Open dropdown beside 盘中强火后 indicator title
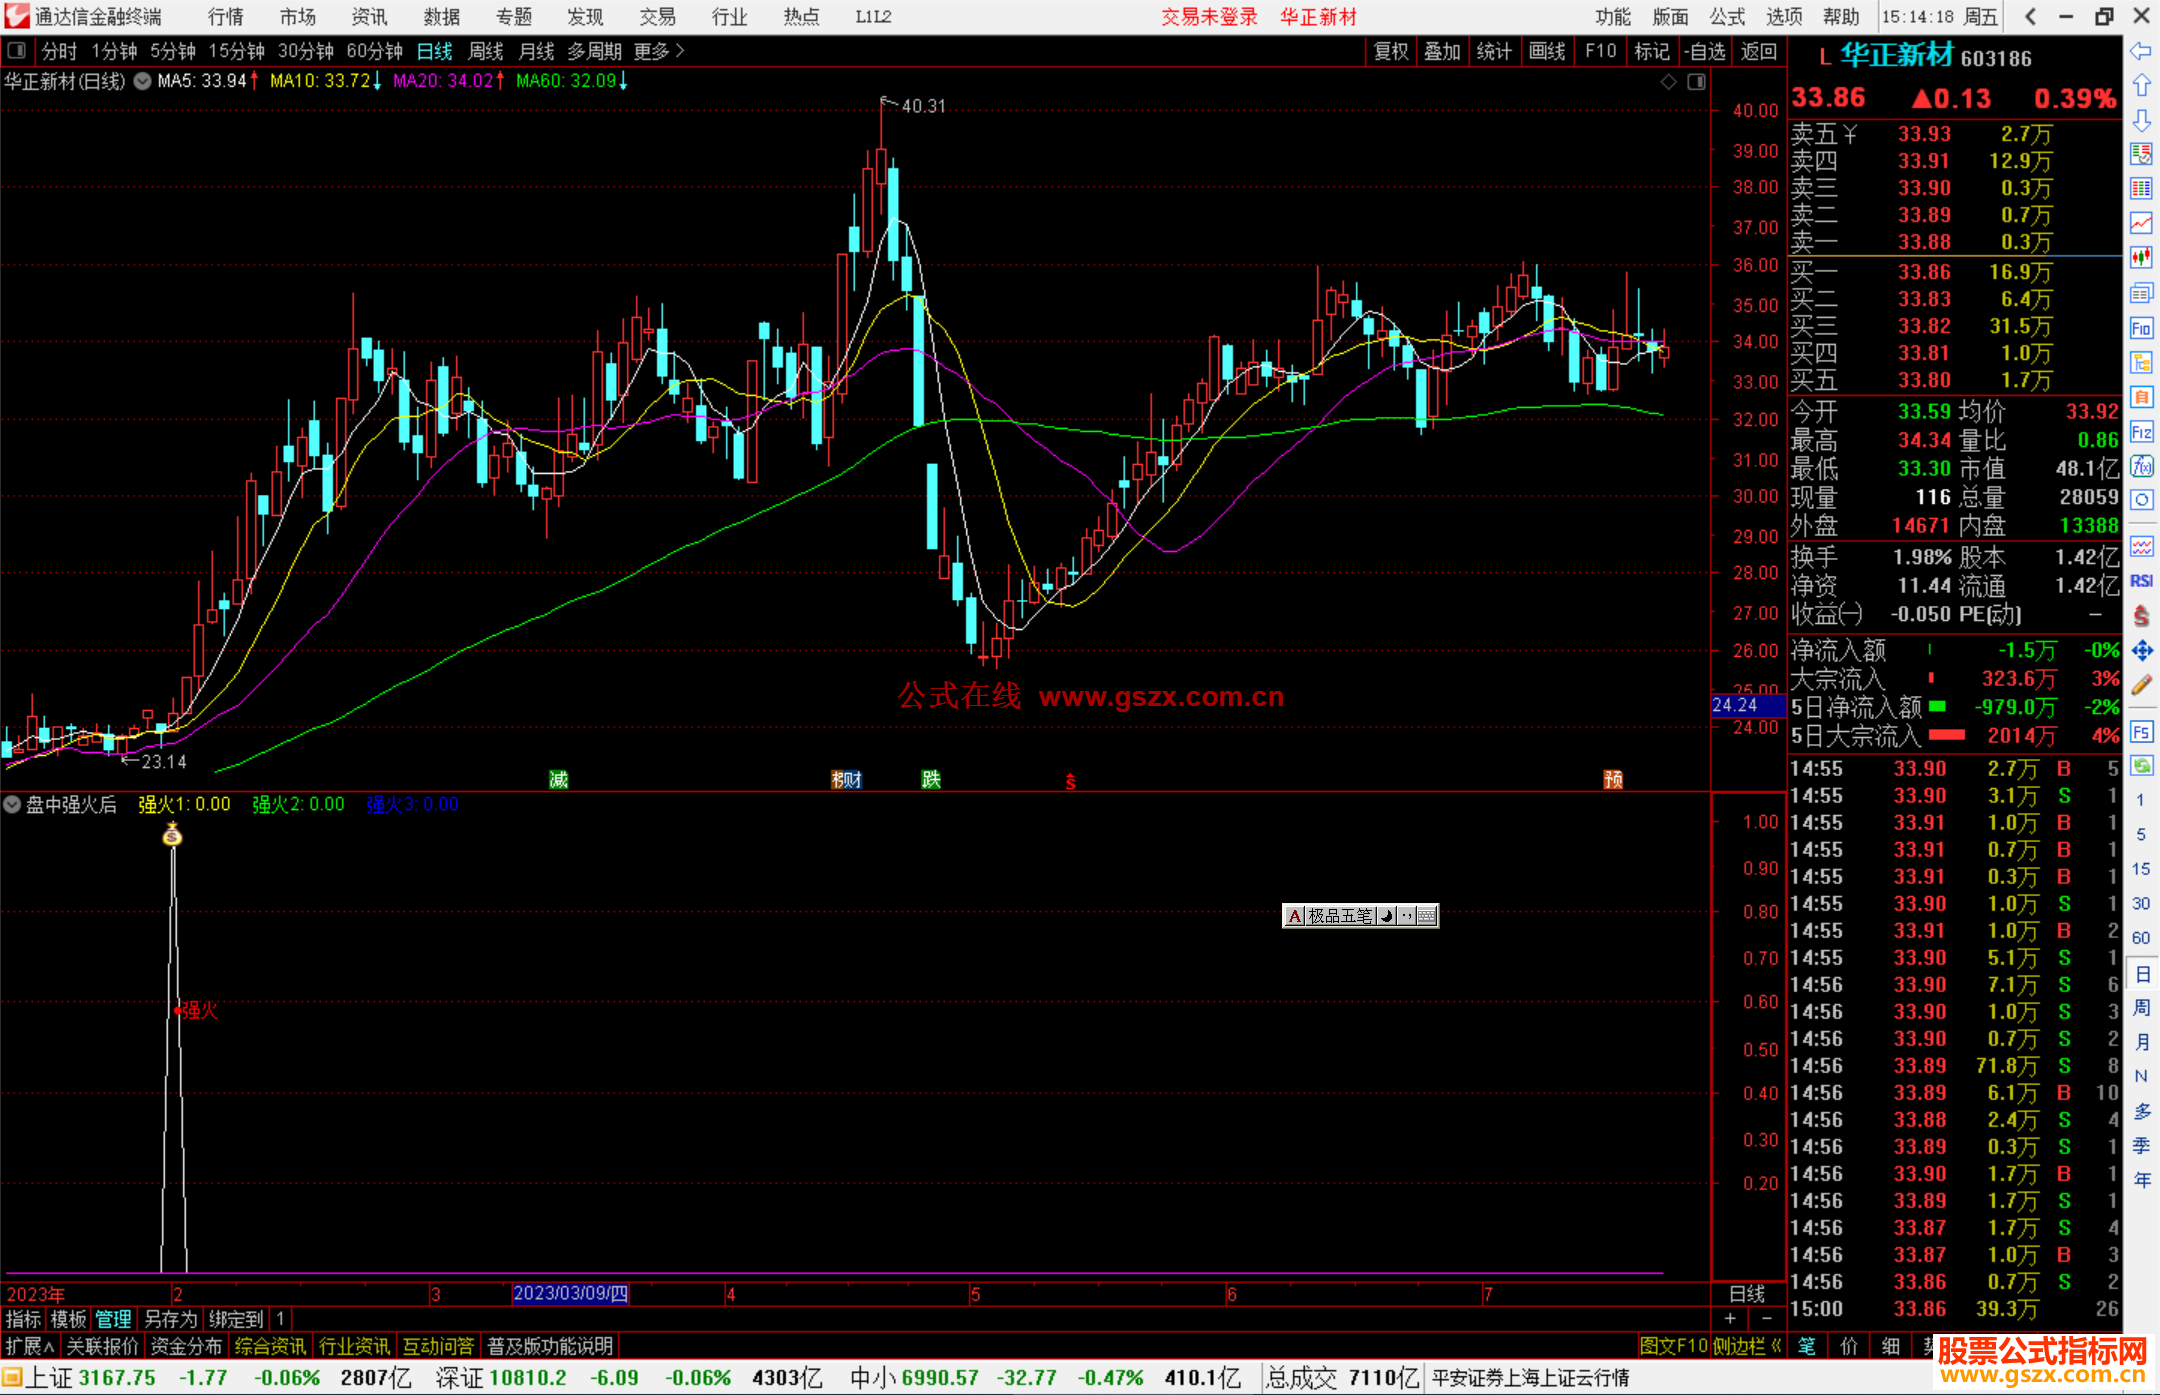Screen dimensions: 2160x1395 pyautogui.click(x=12, y=804)
